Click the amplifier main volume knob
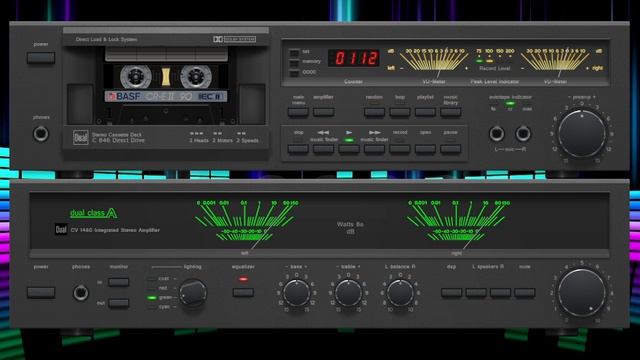This screenshot has width=640, height=360. pos(582,293)
